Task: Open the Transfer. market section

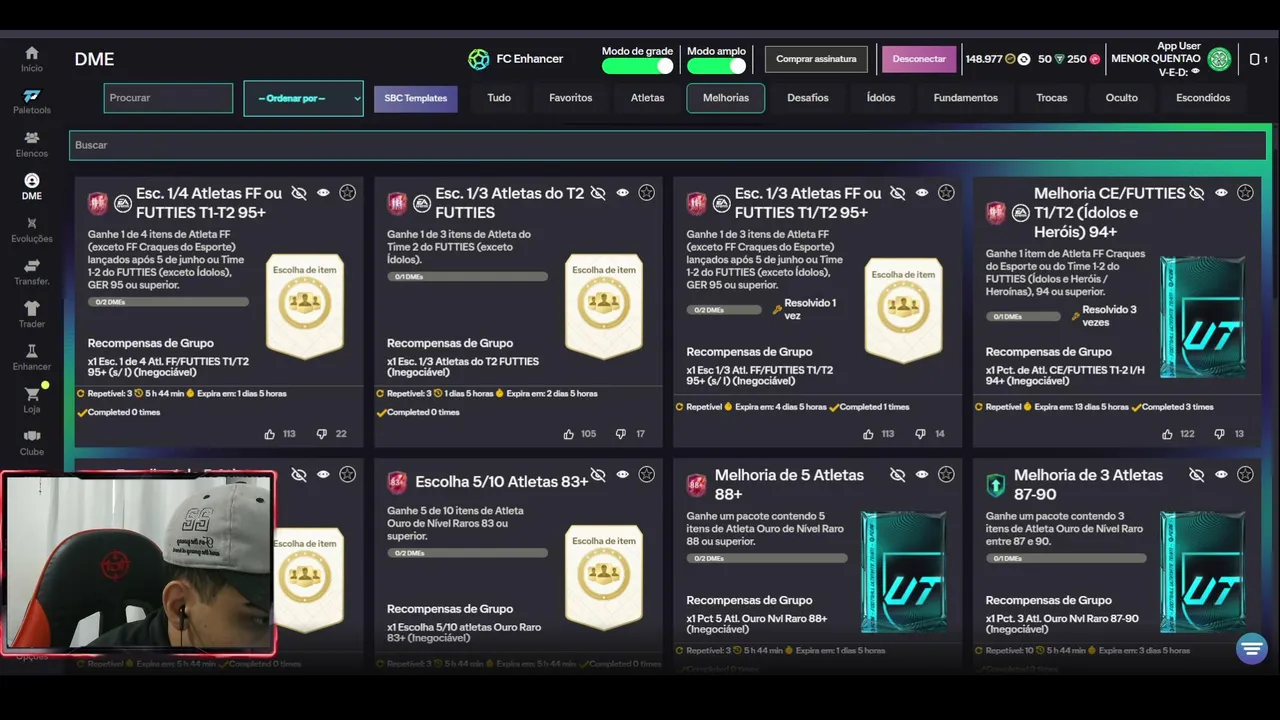Action: [32, 273]
